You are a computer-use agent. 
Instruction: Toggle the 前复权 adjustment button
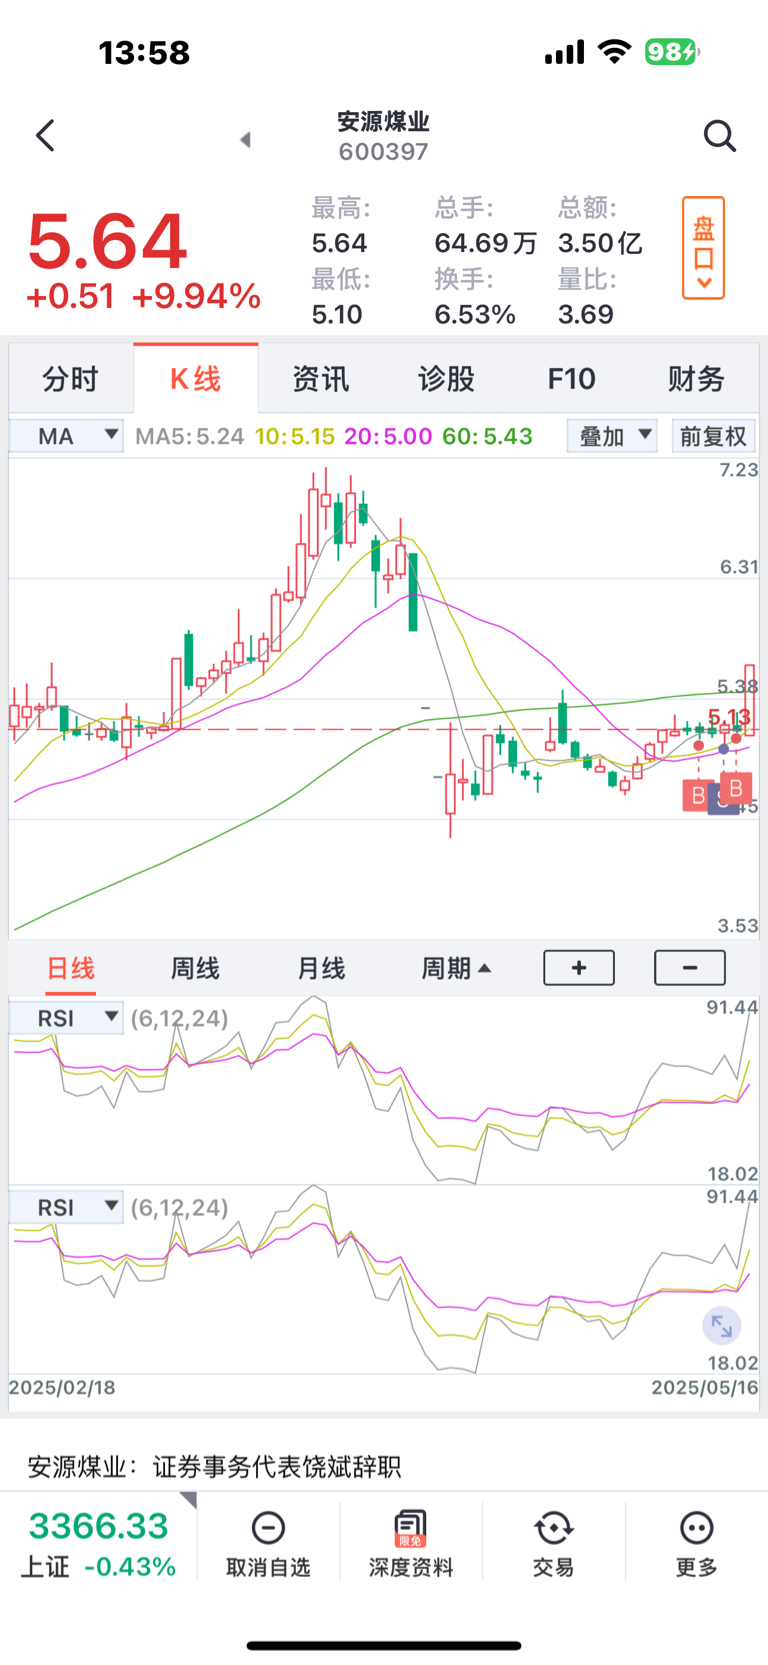click(x=713, y=436)
